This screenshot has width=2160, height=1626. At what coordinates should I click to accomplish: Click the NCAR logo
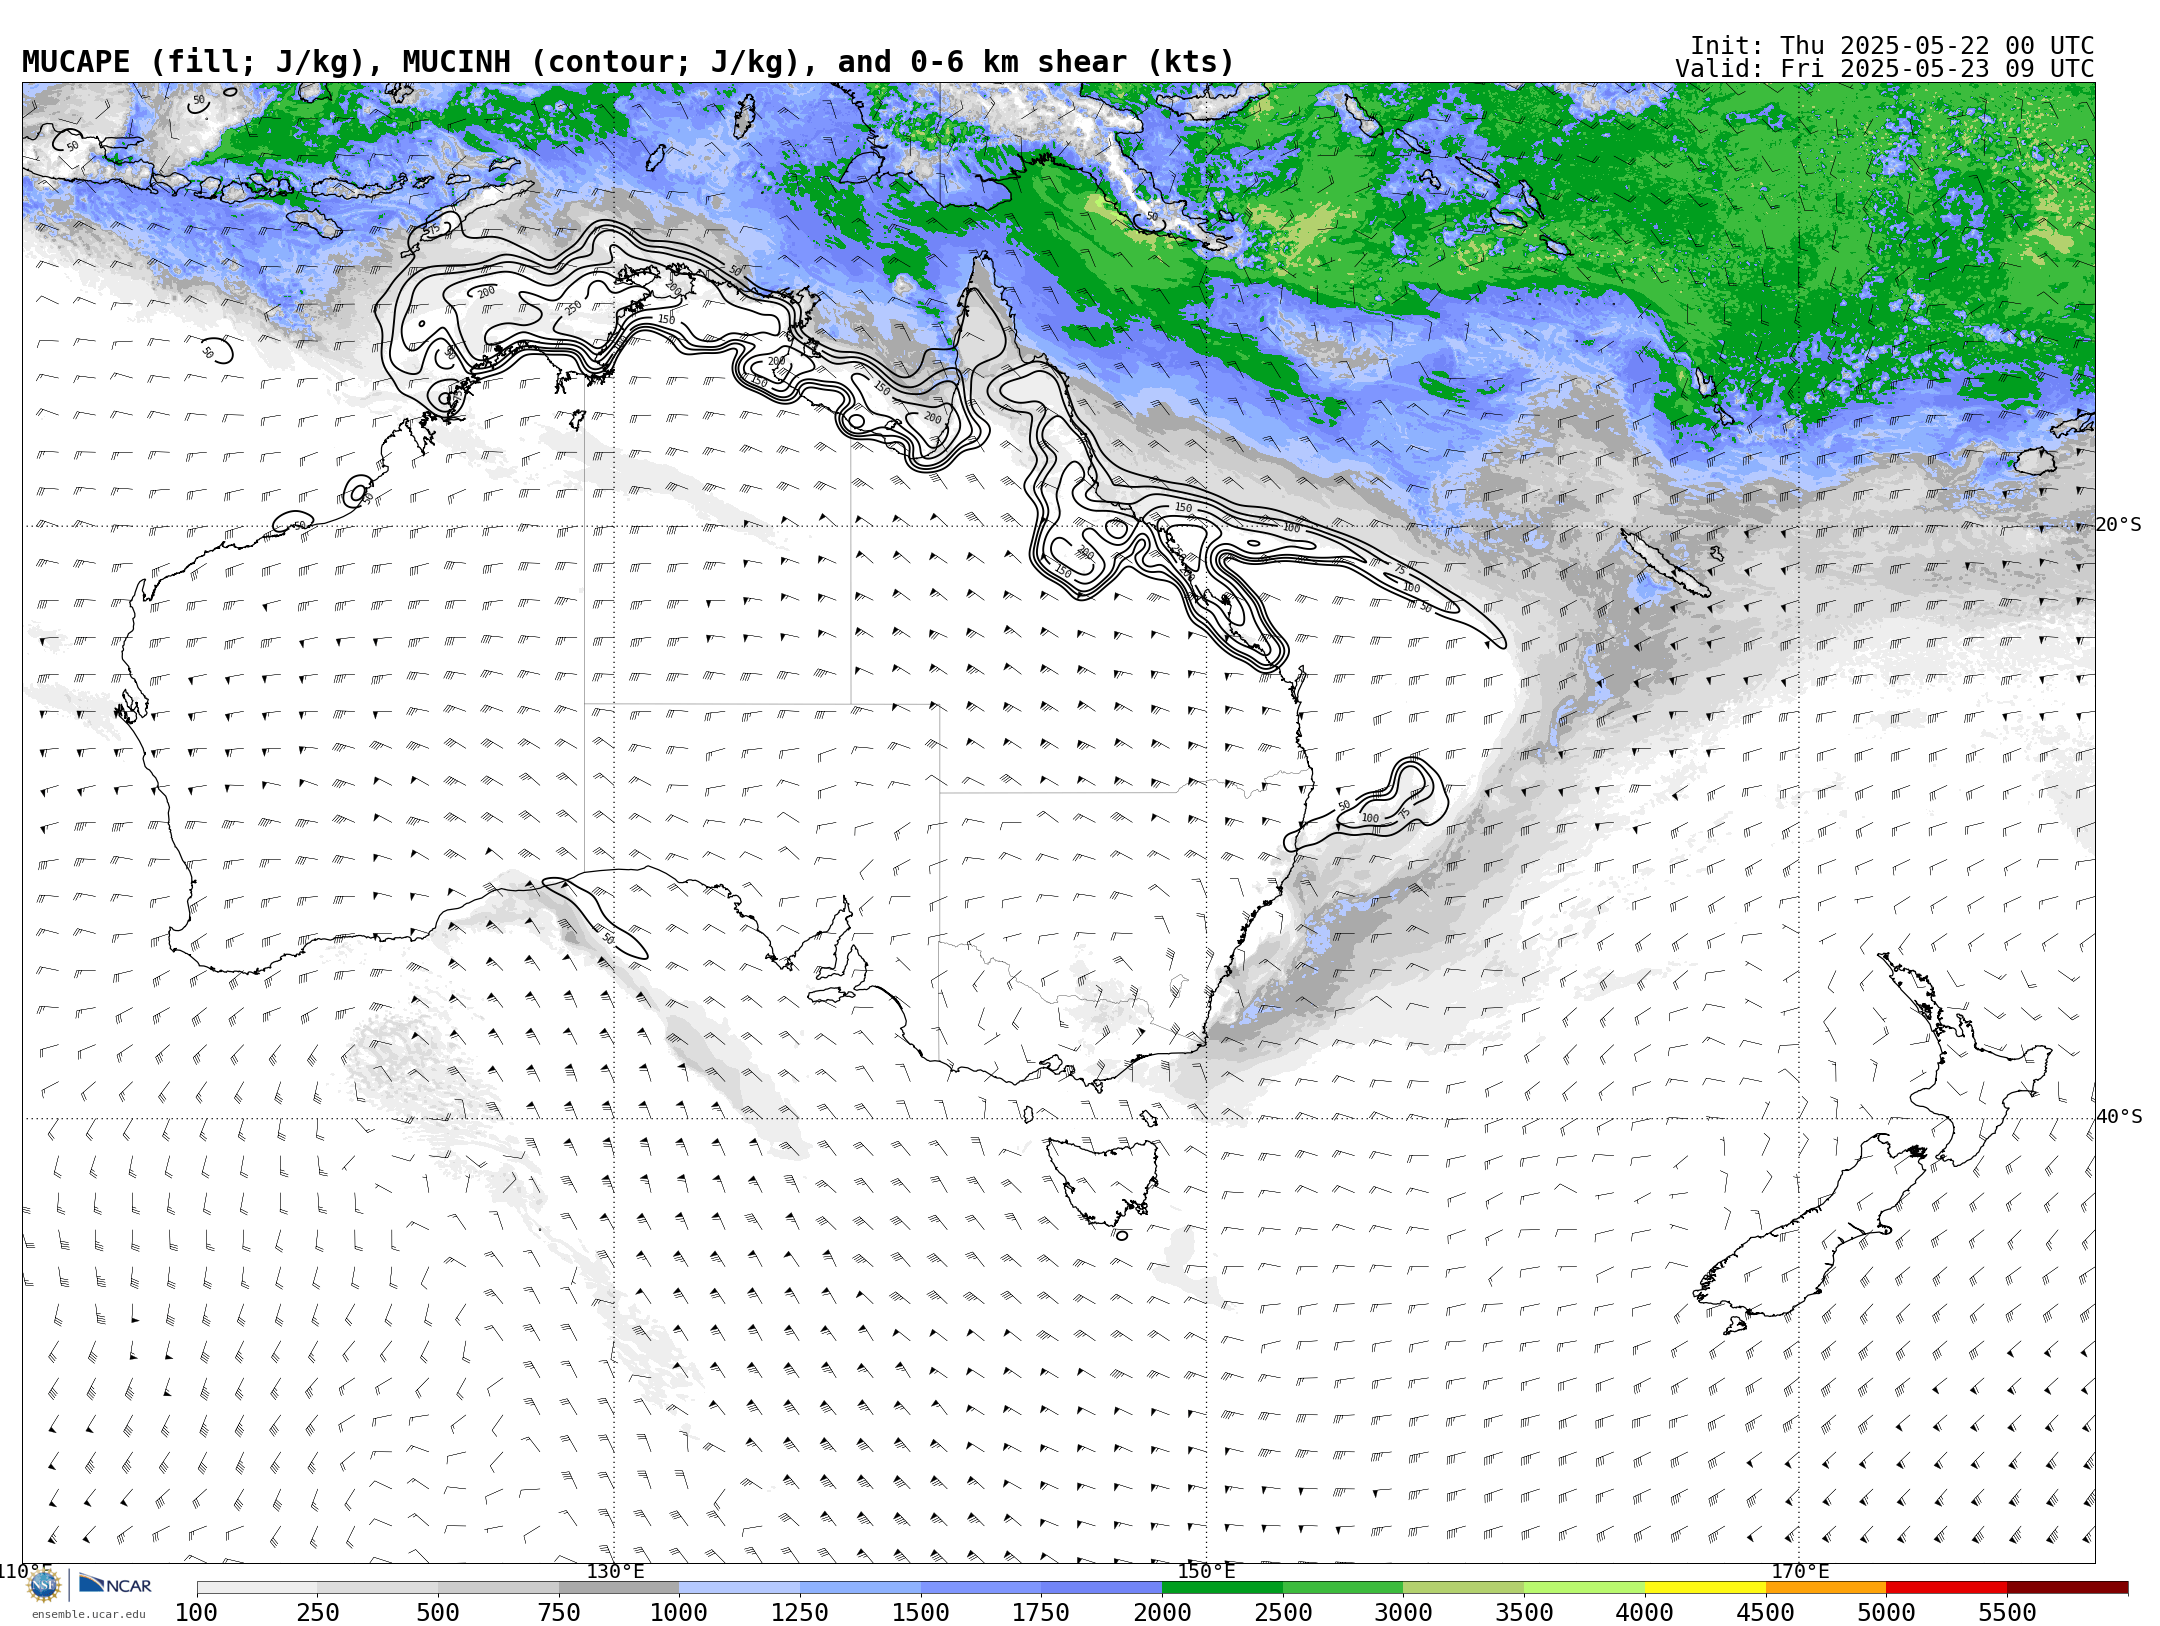115,1584
